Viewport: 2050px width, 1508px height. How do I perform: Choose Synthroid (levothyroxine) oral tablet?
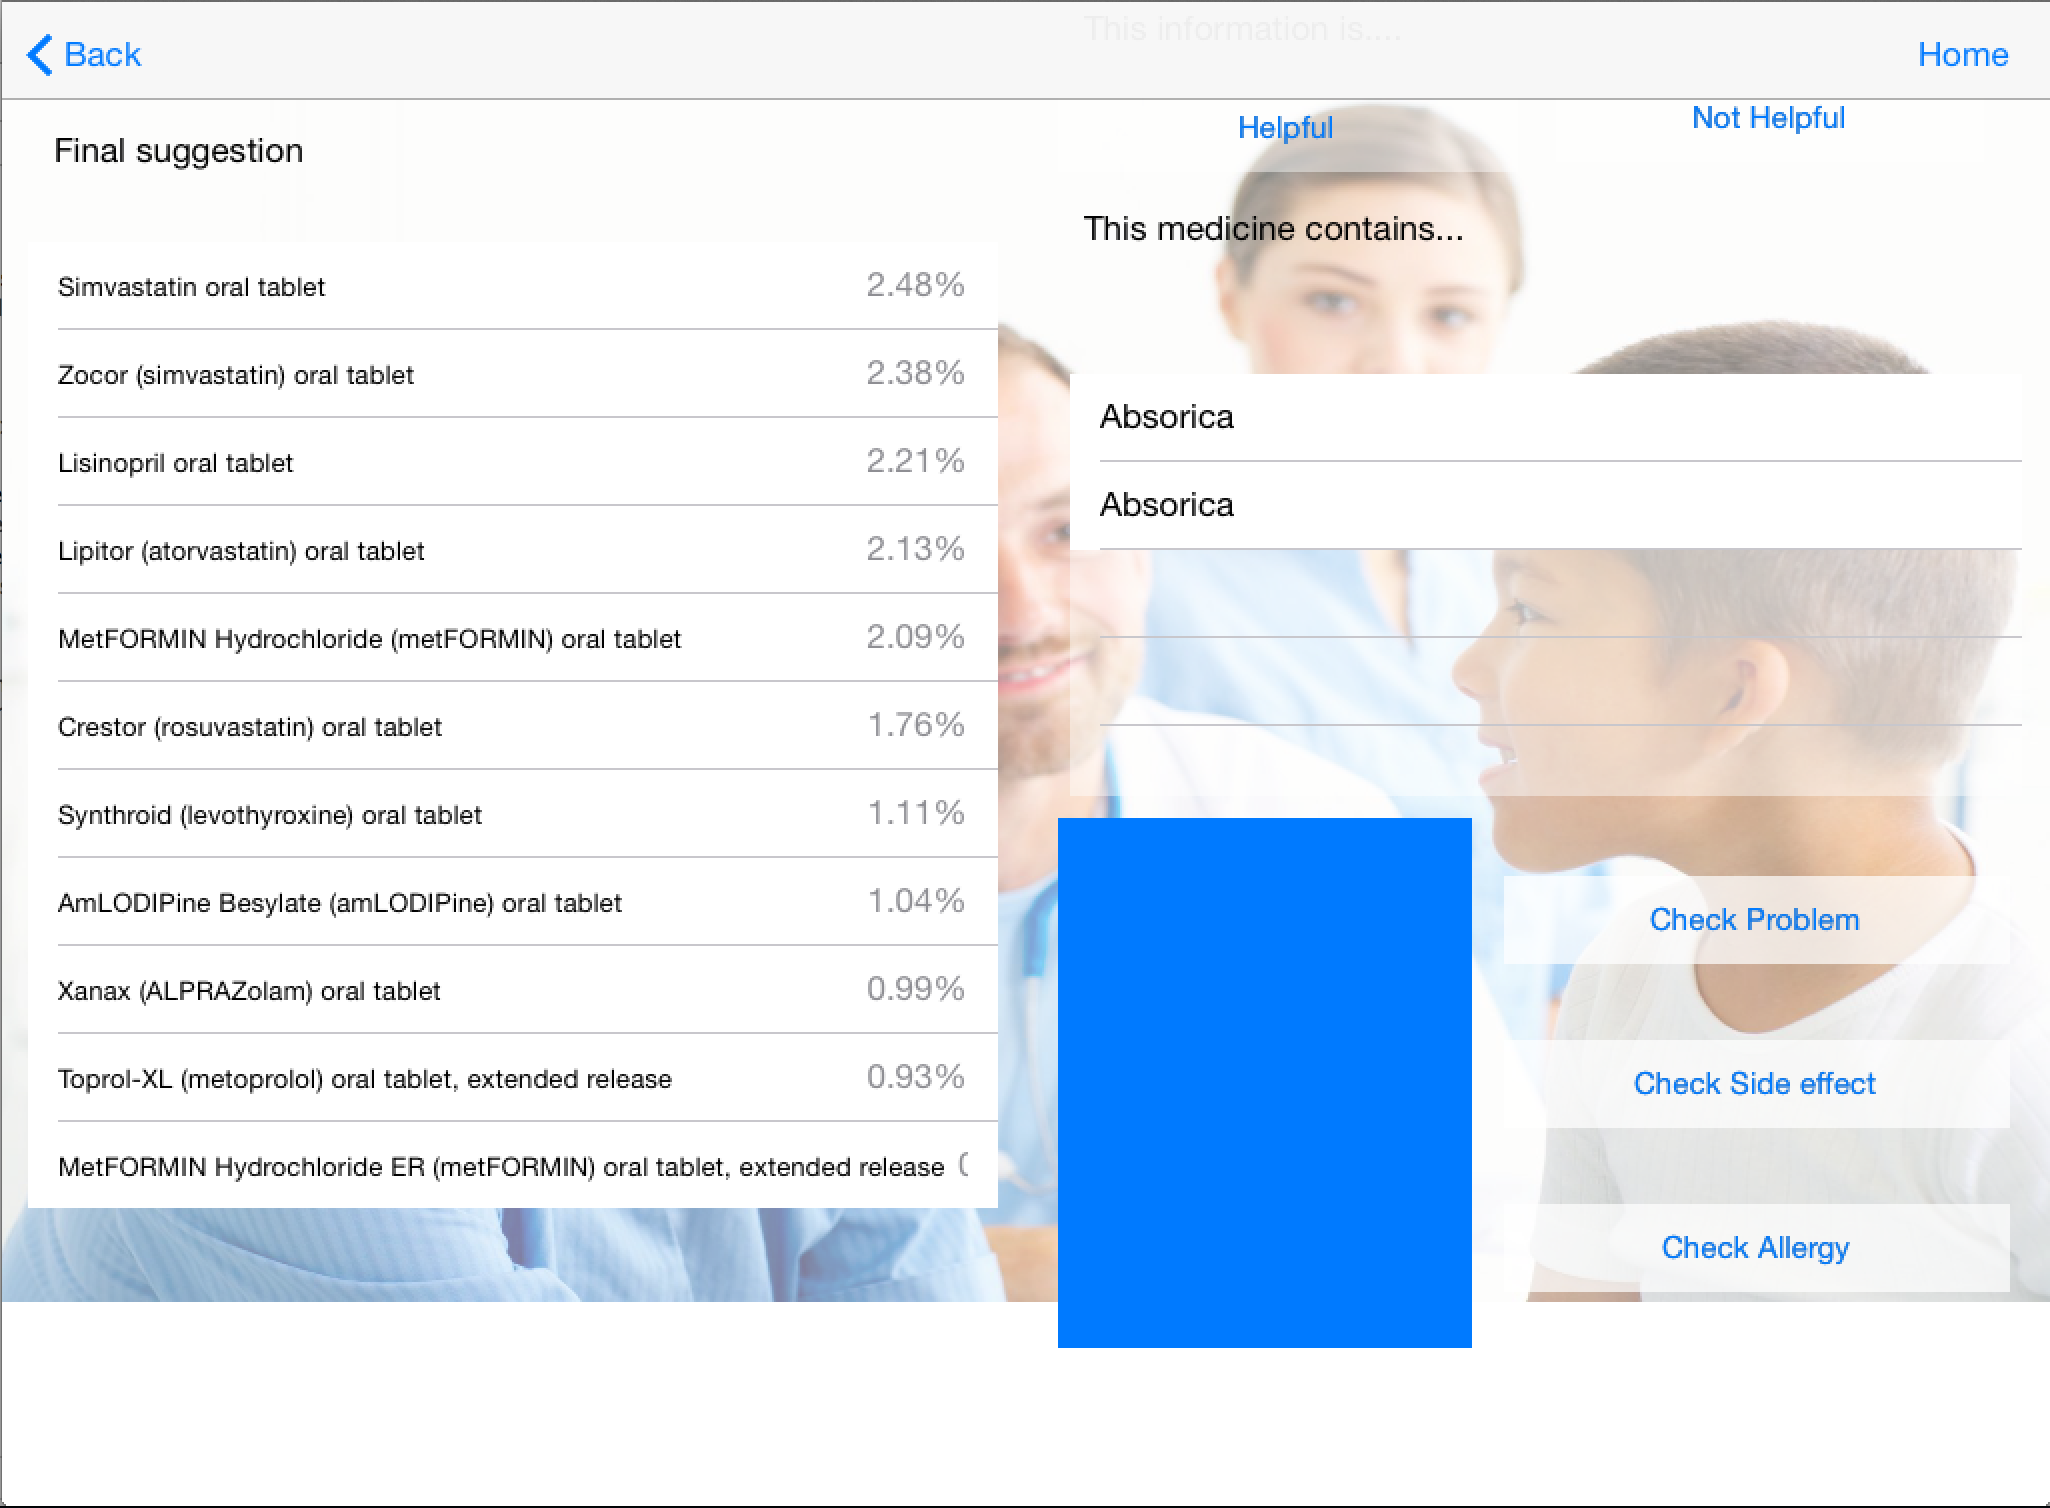click(512, 815)
